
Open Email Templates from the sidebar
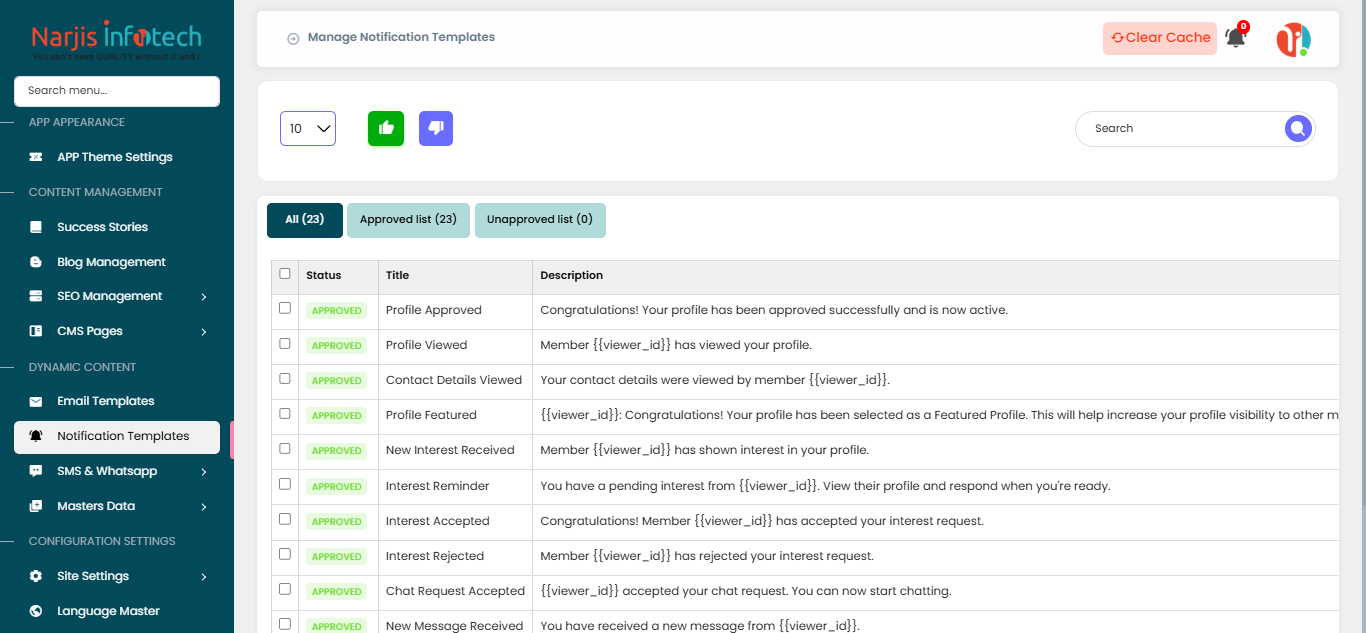pos(106,401)
